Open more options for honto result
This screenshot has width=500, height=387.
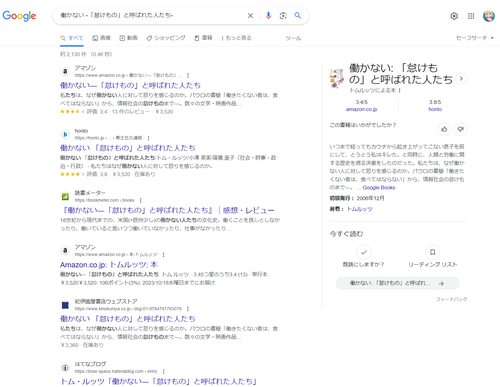[x=148, y=138]
